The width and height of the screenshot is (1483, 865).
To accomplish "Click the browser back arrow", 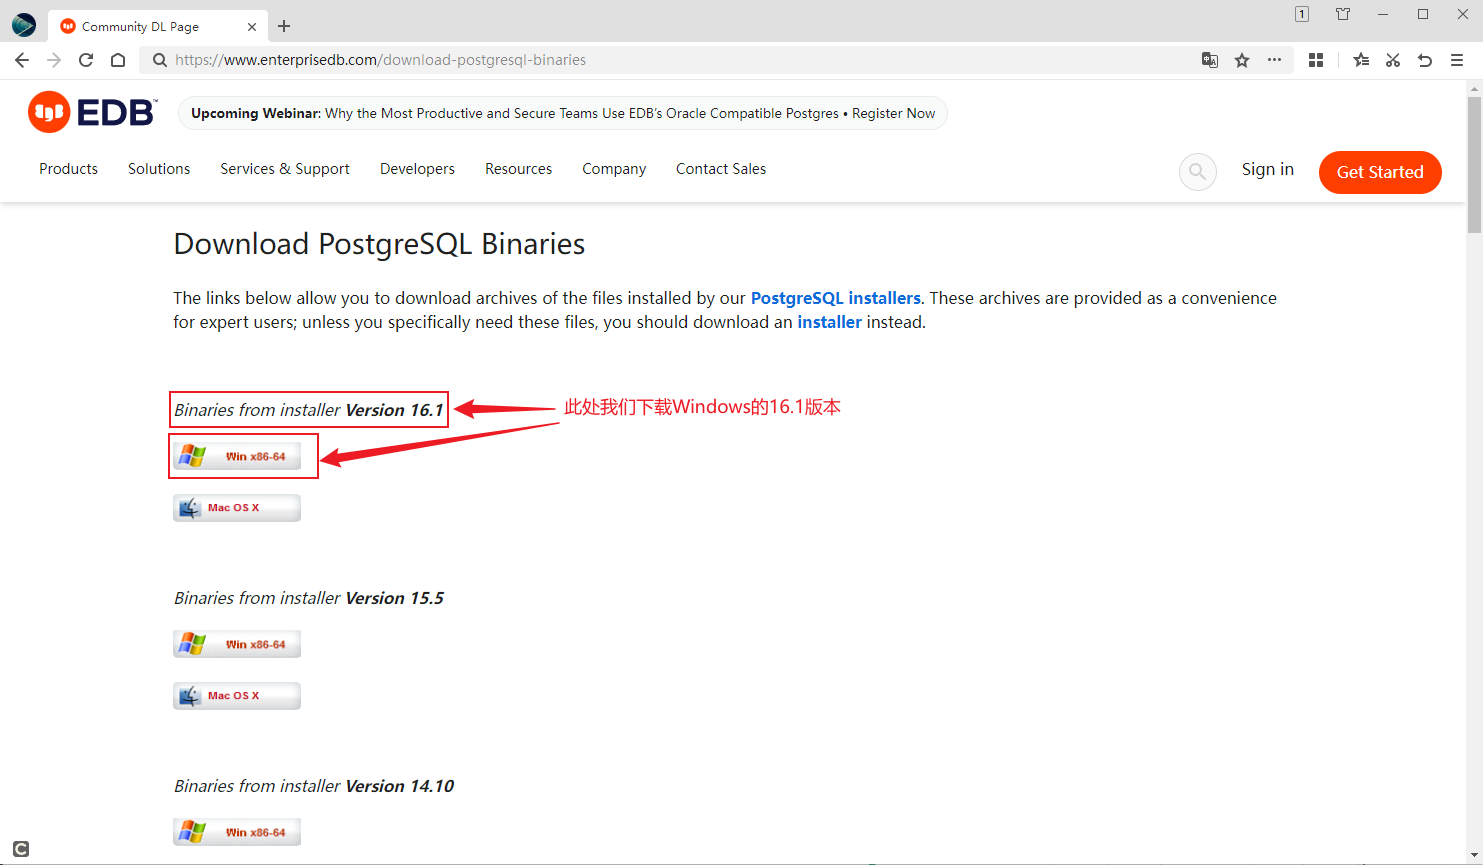I will point(22,60).
